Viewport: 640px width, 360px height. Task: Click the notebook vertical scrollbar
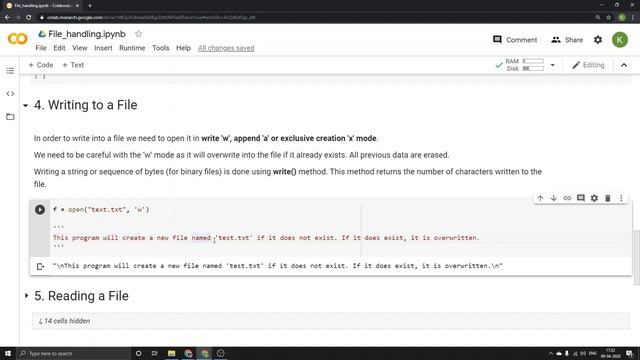(x=636, y=257)
